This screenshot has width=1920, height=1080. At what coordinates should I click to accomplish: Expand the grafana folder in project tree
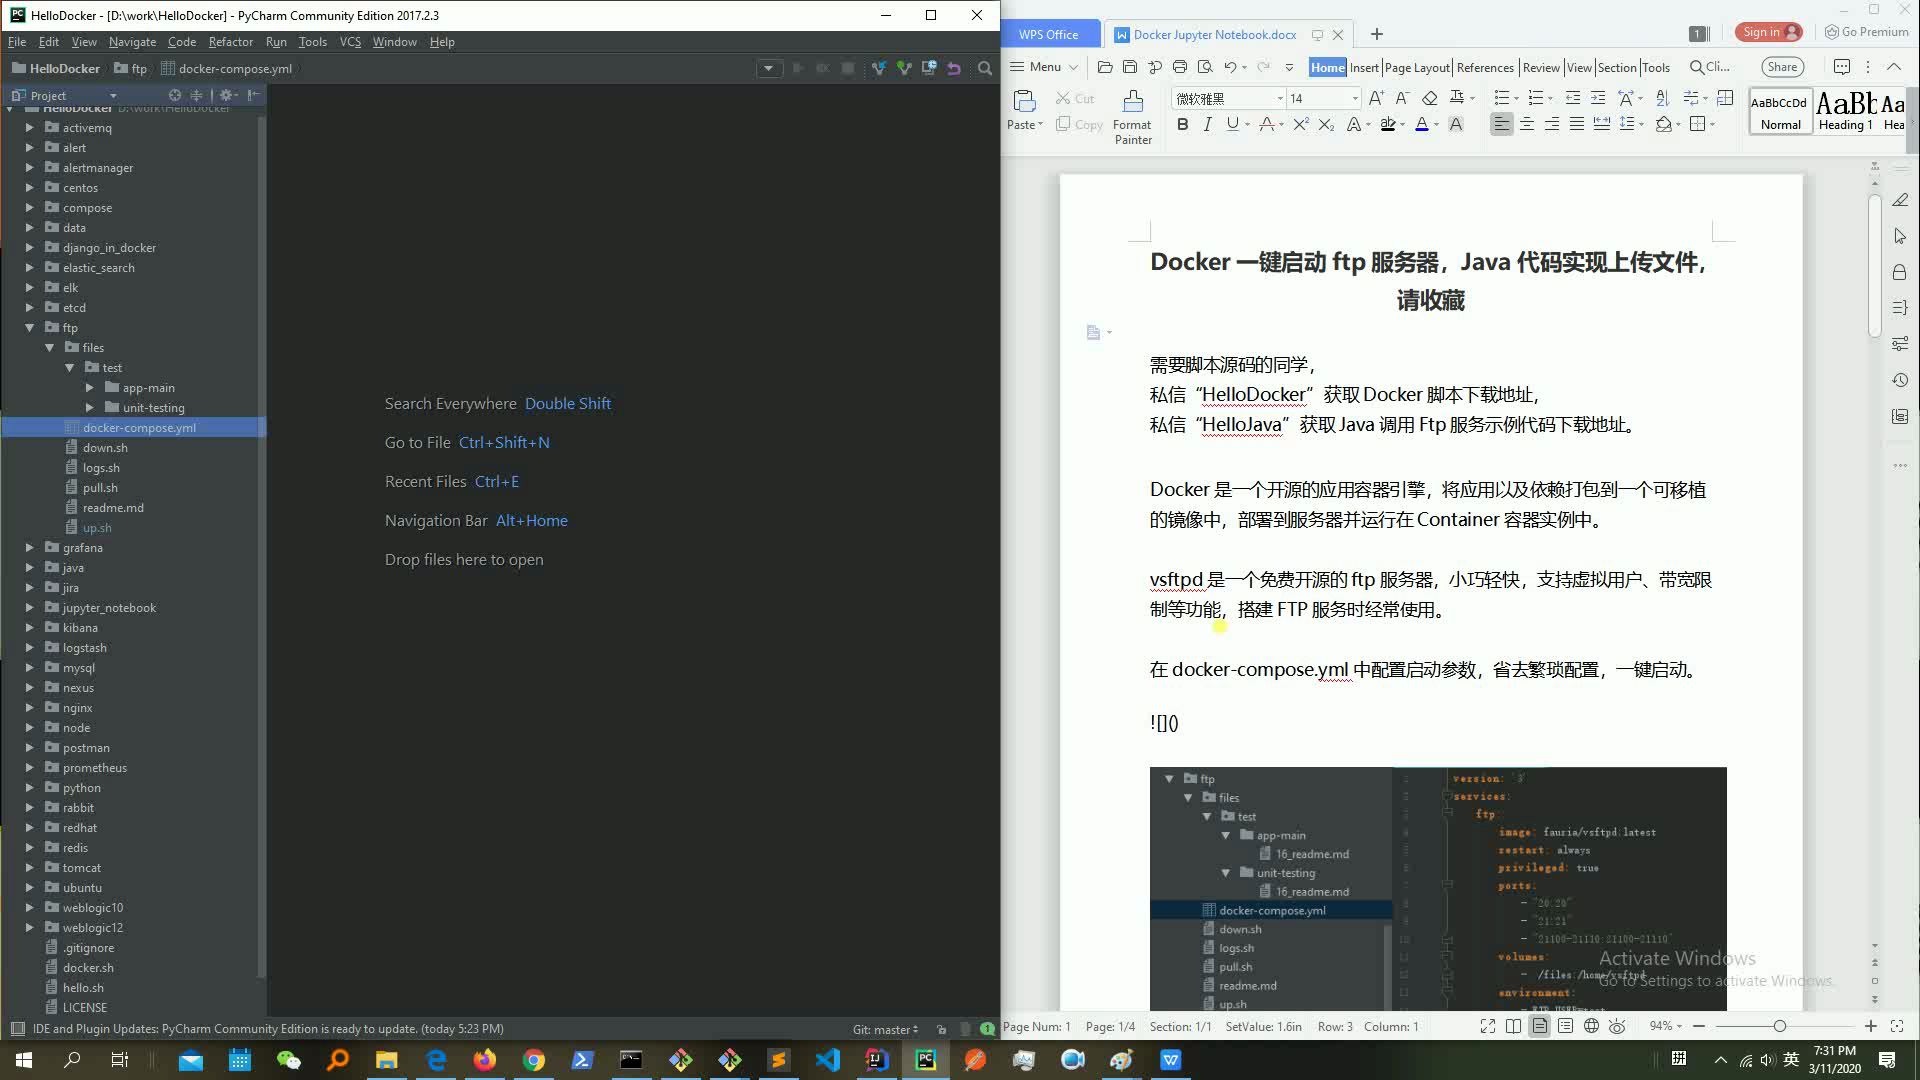[29, 548]
